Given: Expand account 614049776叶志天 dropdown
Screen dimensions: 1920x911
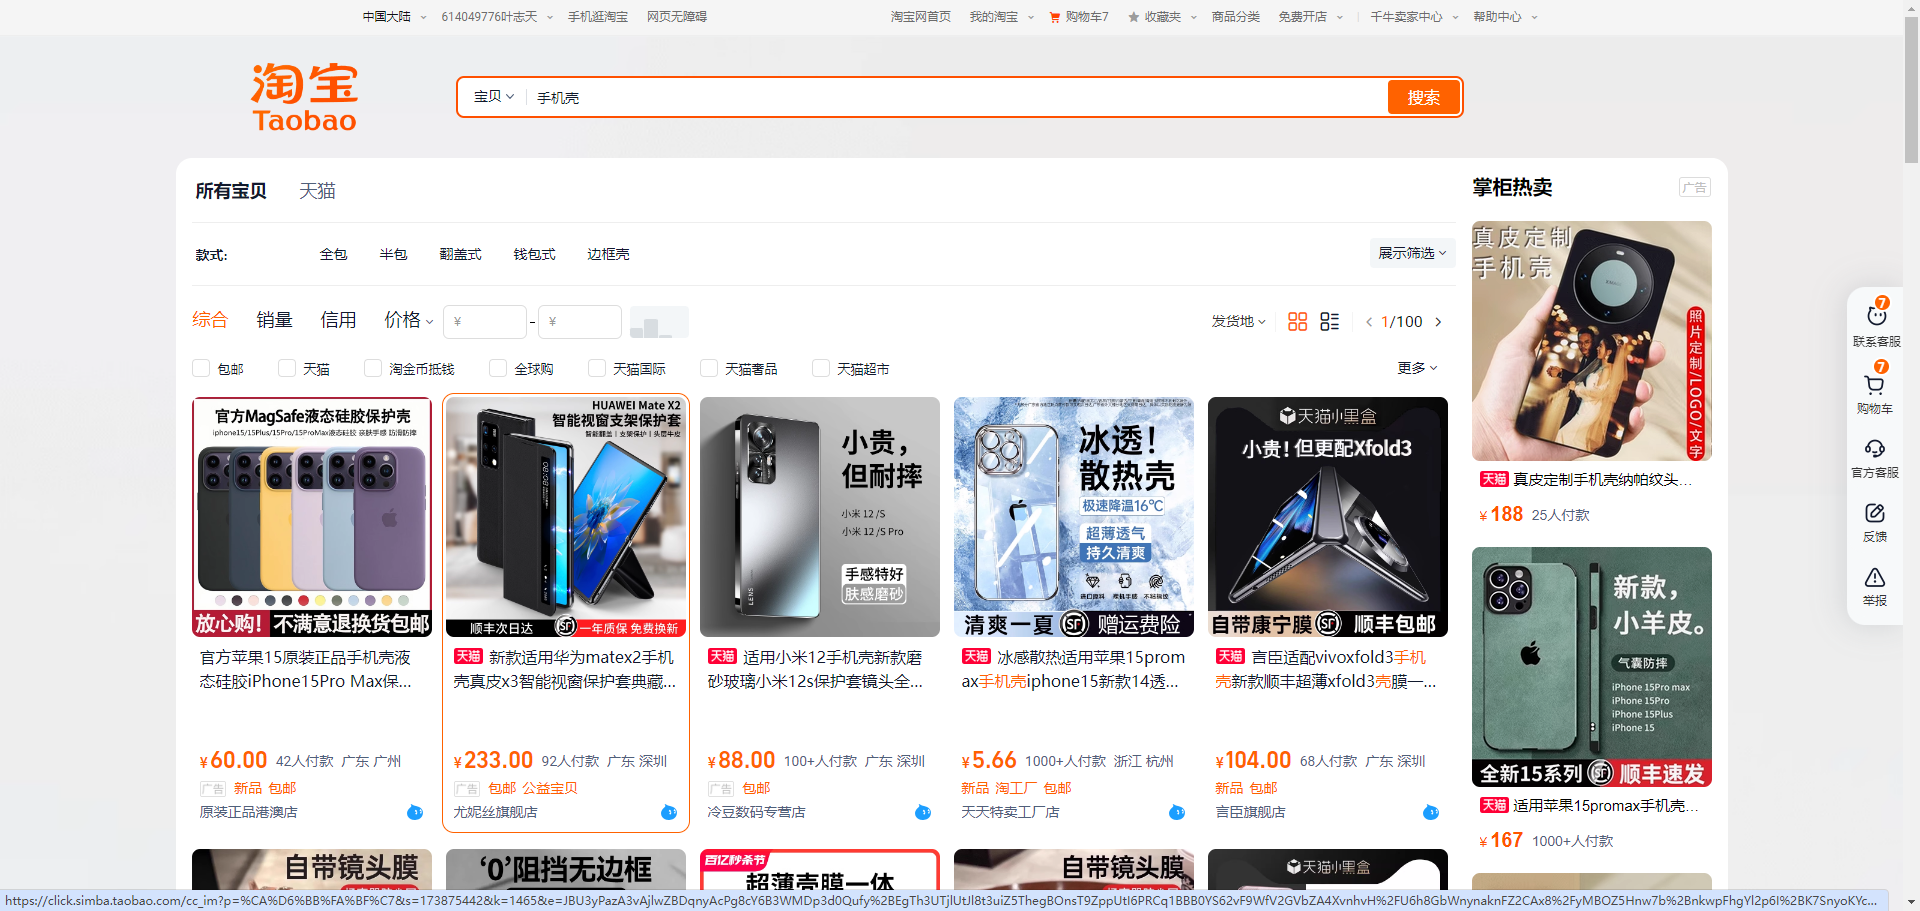Looking at the screenshot, I should pyautogui.click(x=497, y=17).
